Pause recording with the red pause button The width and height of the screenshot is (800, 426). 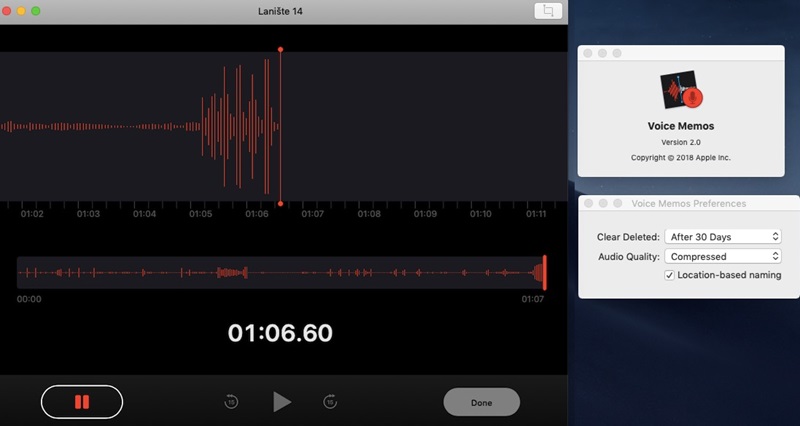pos(82,402)
